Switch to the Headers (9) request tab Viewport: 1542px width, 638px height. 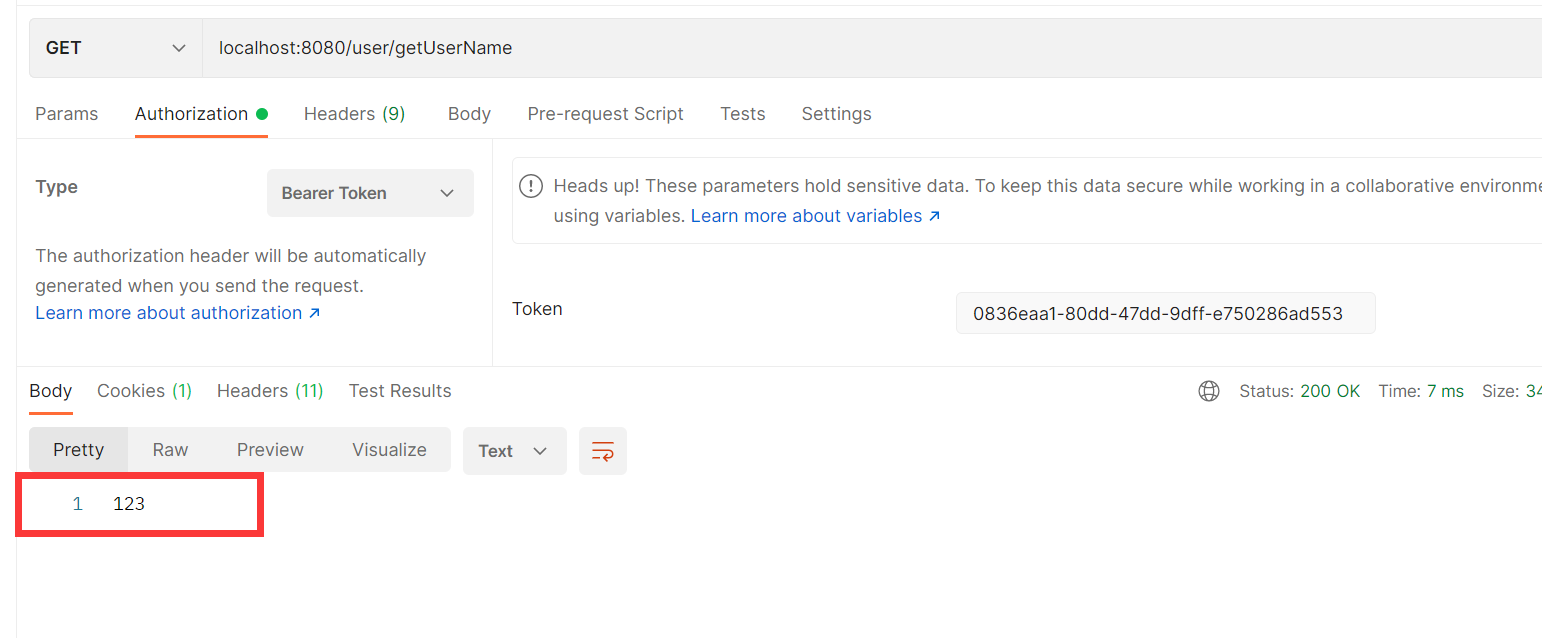coord(354,113)
